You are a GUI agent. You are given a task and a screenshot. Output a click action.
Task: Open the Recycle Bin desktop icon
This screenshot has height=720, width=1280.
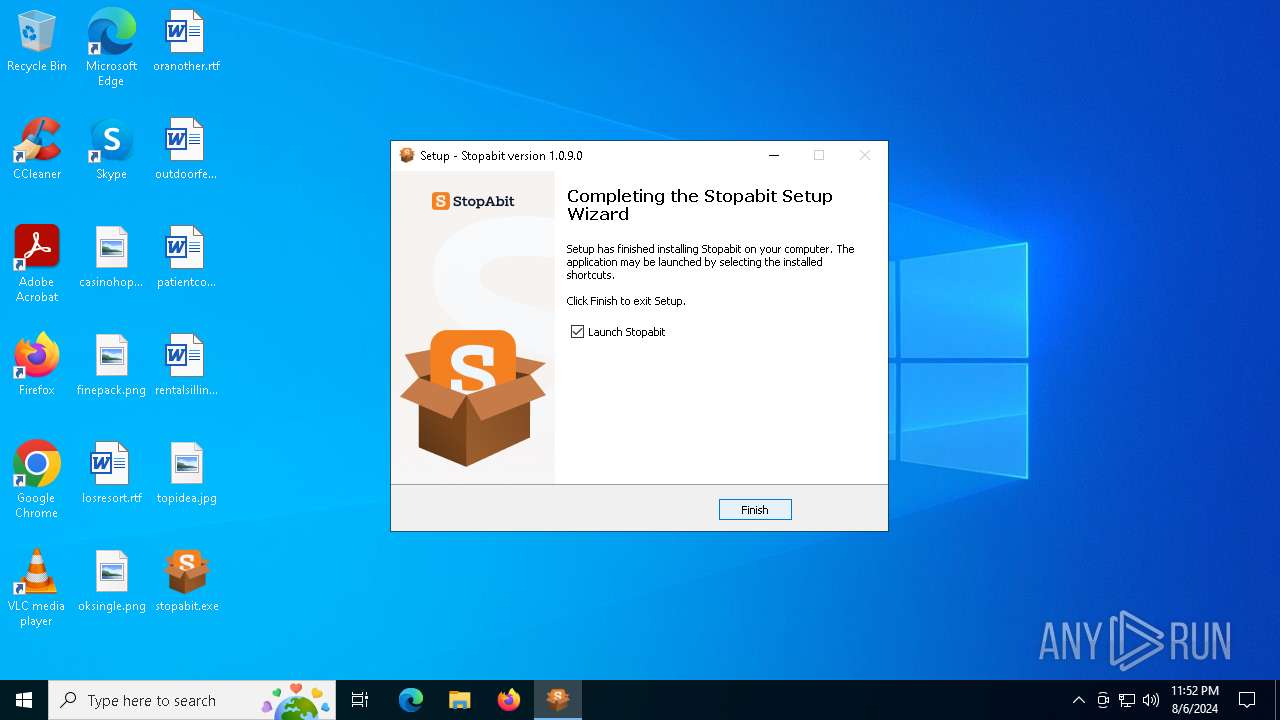(x=37, y=41)
